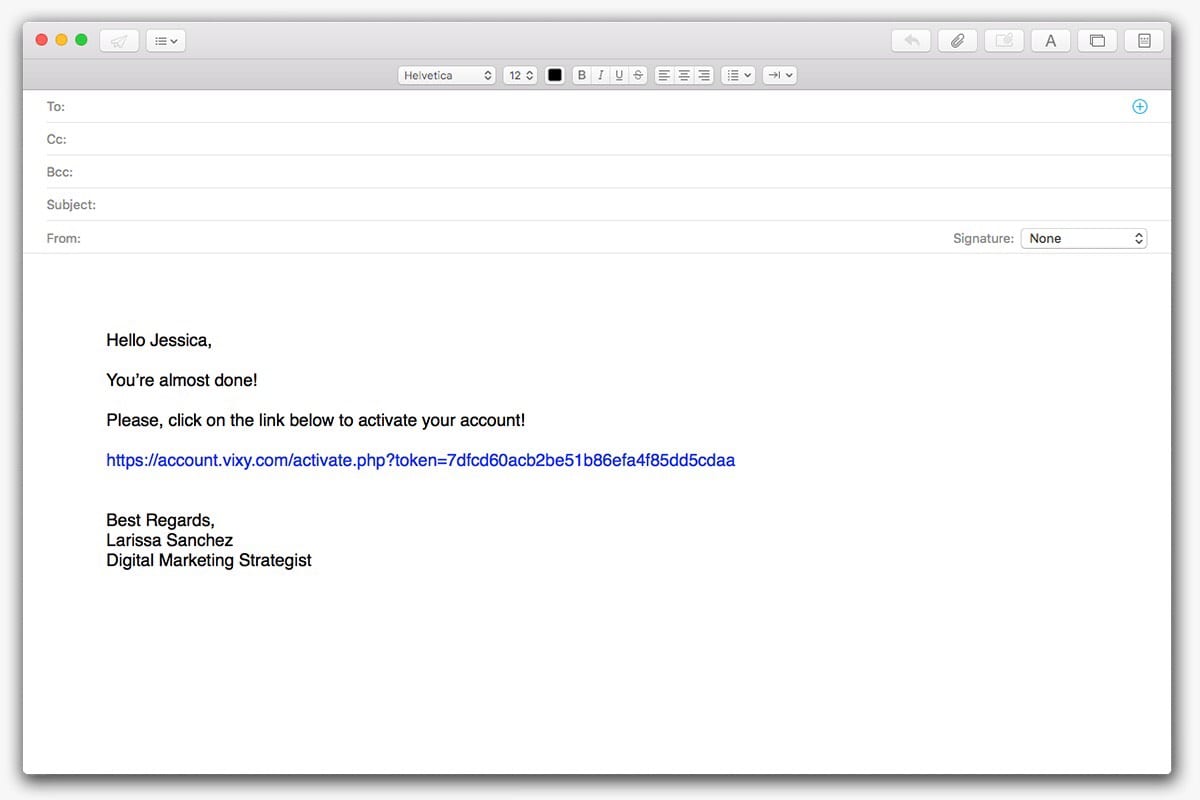The height and width of the screenshot is (800, 1200).
Task: Click the reply arrow icon
Action: click(x=910, y=40)
